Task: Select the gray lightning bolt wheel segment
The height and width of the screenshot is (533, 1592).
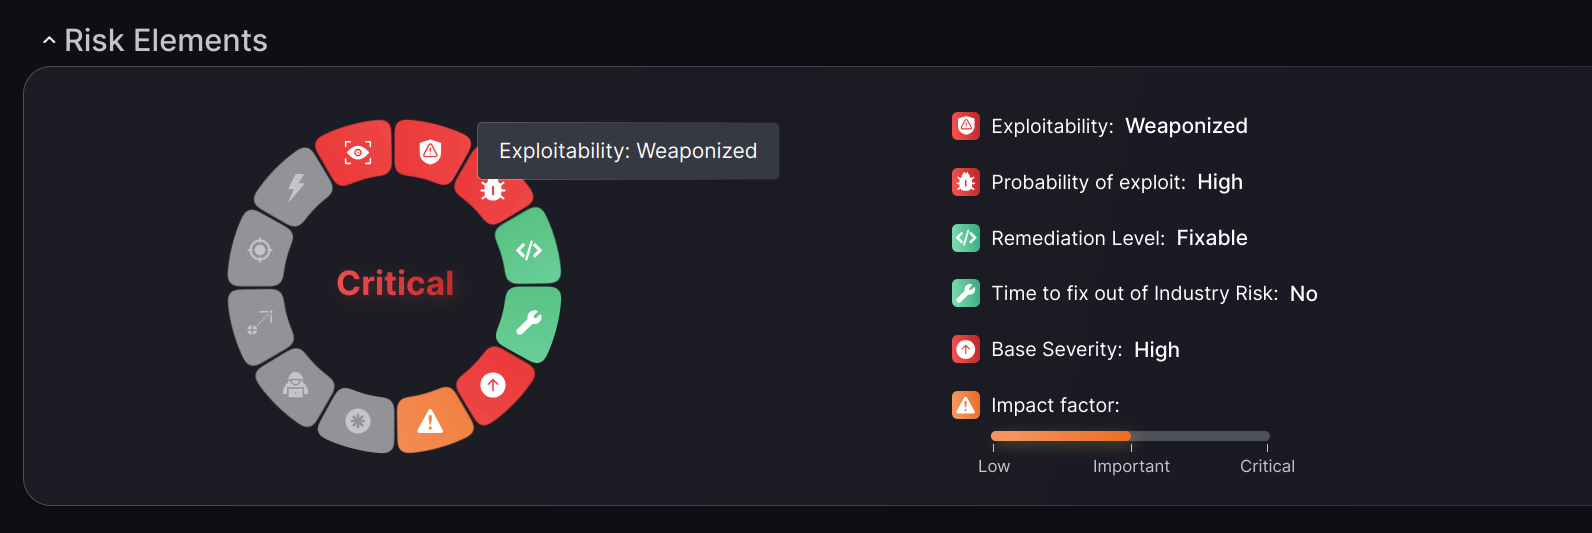Action: (x=295, y=187)
